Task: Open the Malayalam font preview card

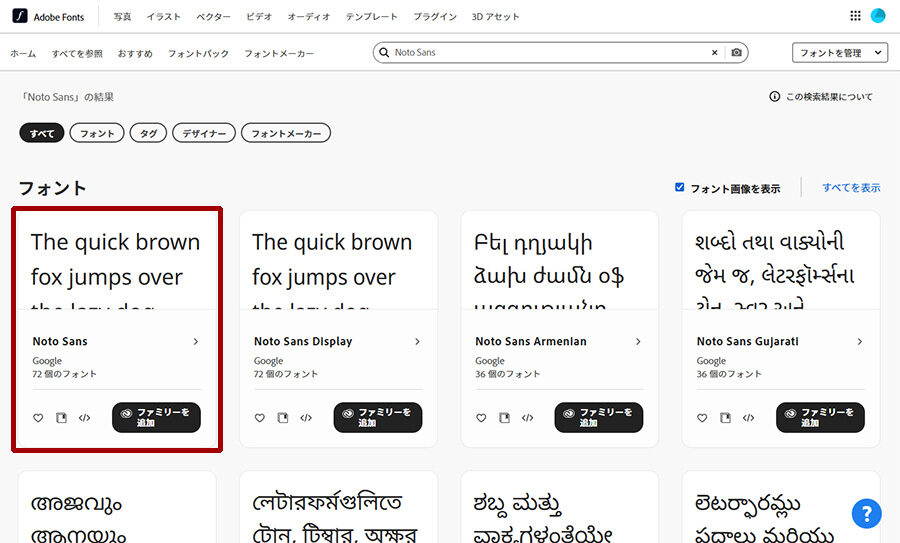Action: click(117, 507)
